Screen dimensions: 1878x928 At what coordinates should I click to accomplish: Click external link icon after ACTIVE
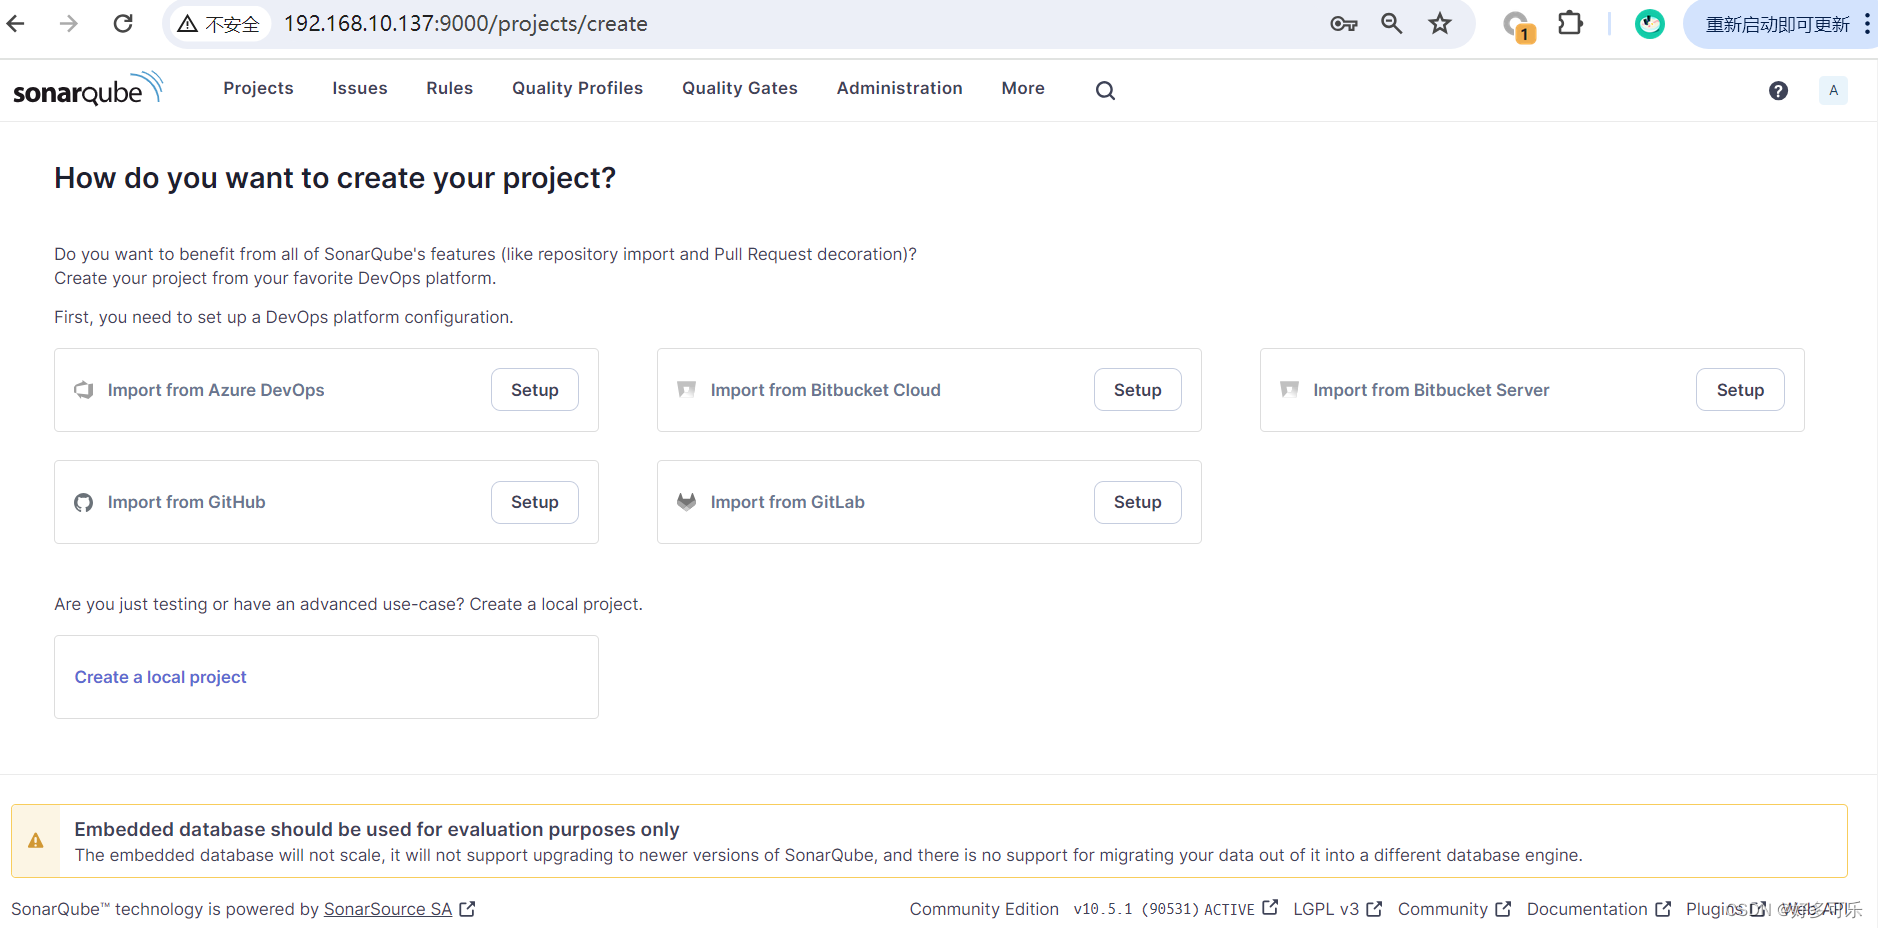coord(1270,908)
